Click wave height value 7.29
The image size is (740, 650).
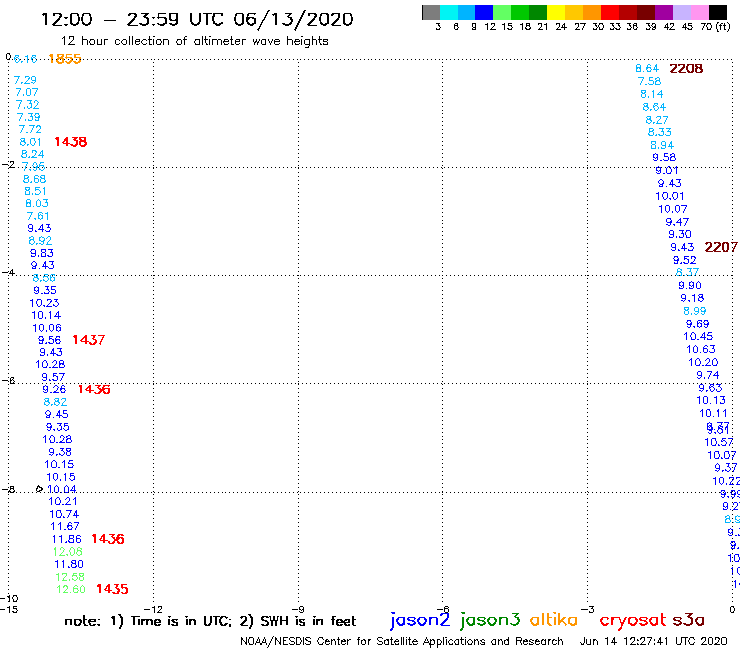point(25,80)
